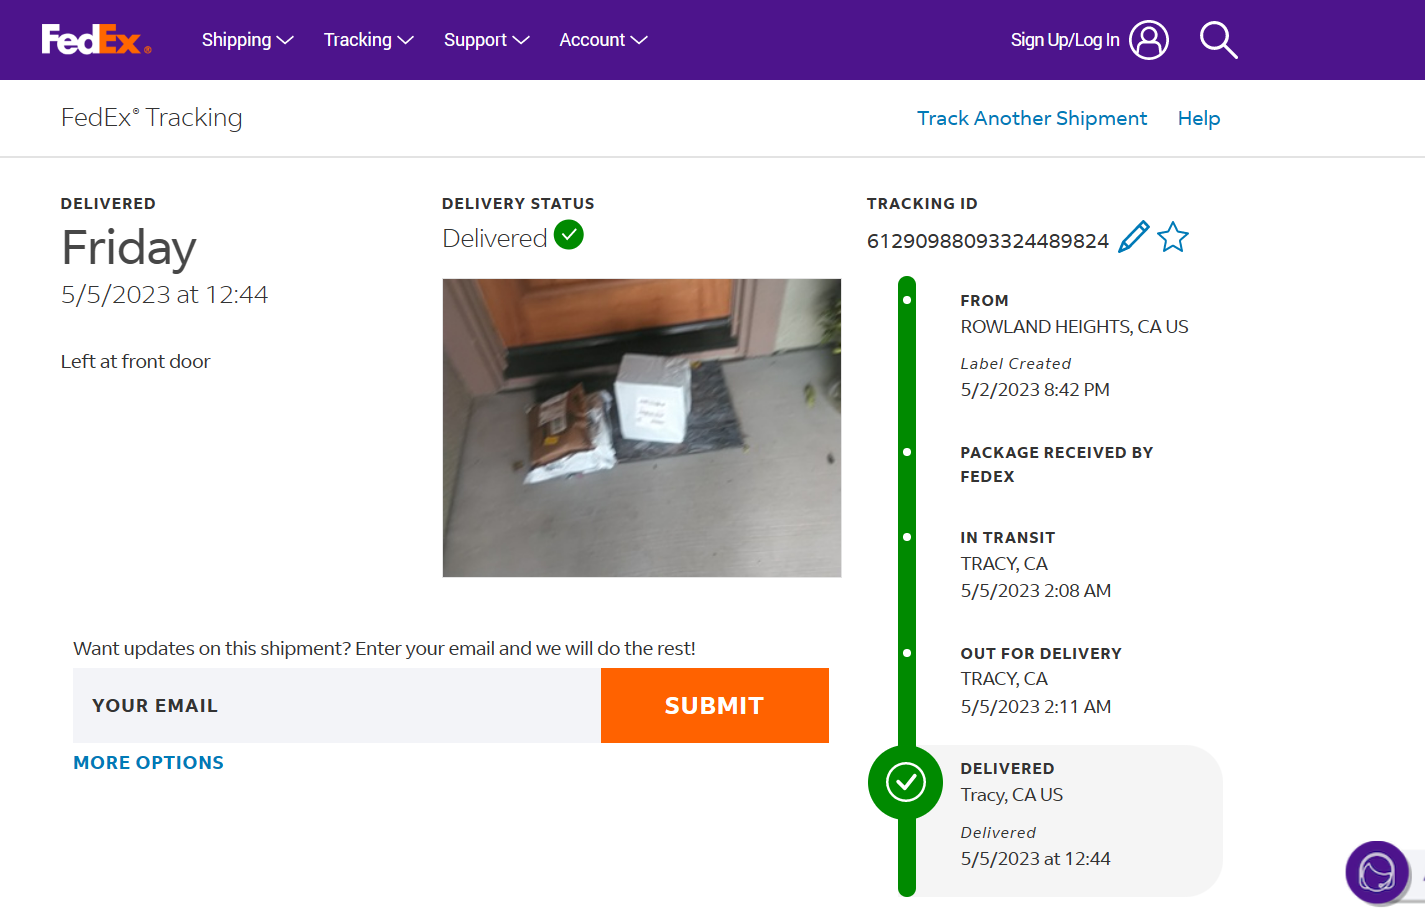Image resolution: width=1425 pixels, height=910 pixels.
Task: Star this shipment to favorite it
Action: click(x=1173, y=238)
